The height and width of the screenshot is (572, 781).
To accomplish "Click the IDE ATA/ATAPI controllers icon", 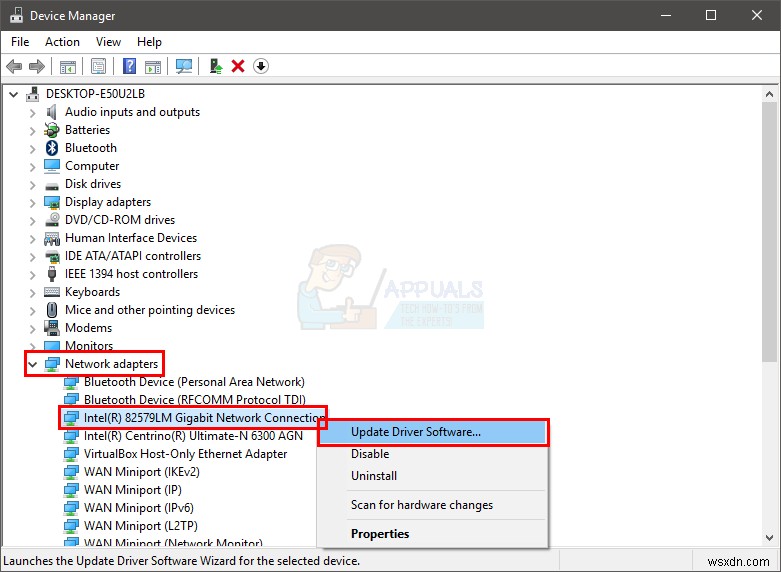I will 52,256.
